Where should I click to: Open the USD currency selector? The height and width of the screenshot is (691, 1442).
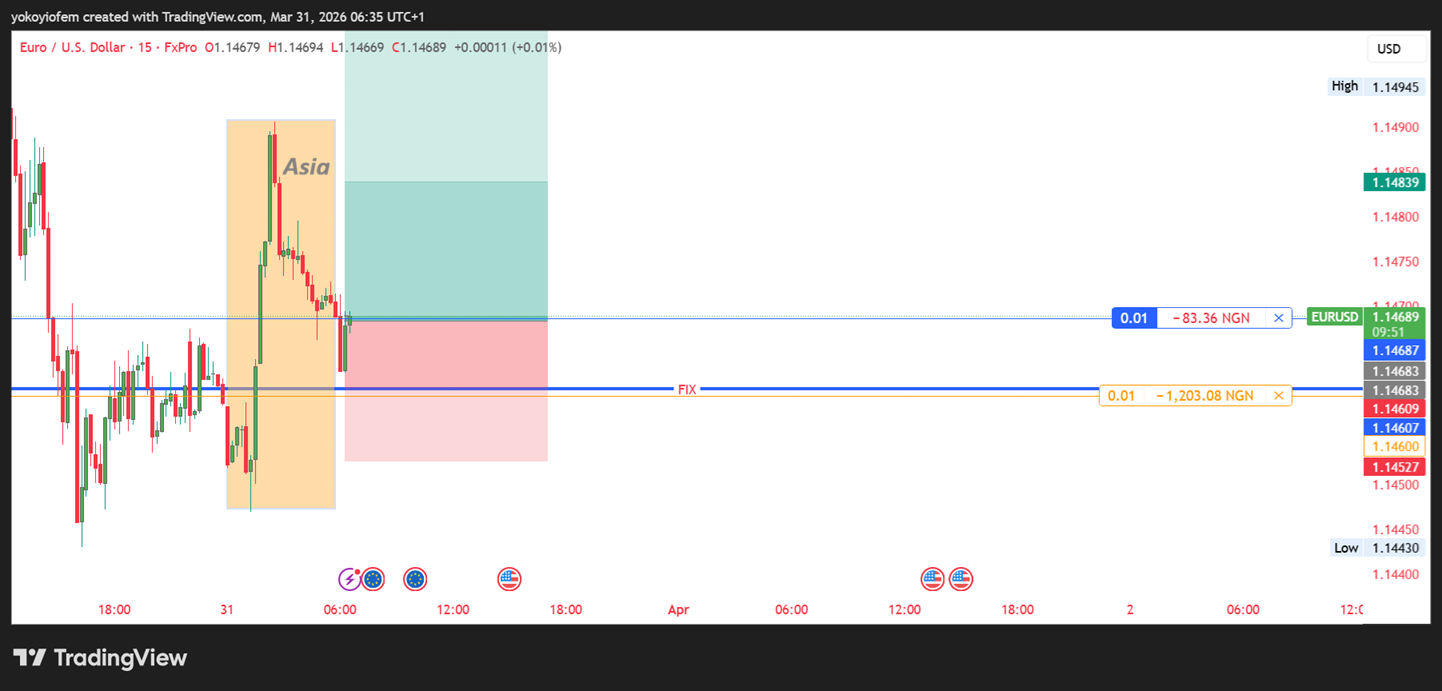(1388, 49)
